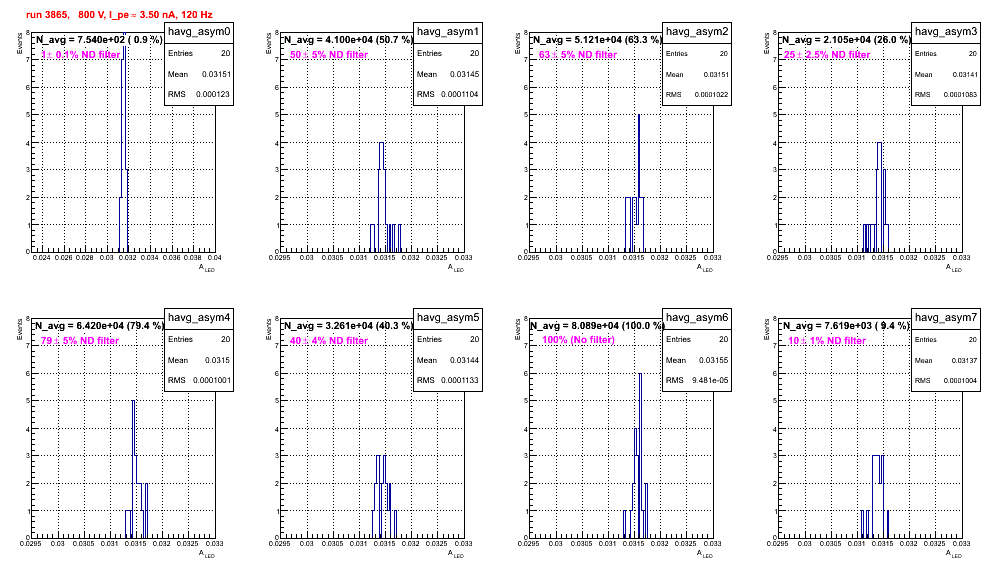This screenshot has height=572, width=996.
Task: Click Mean value 0.03155 in havg_asym6 box
Action: point(714,360)
